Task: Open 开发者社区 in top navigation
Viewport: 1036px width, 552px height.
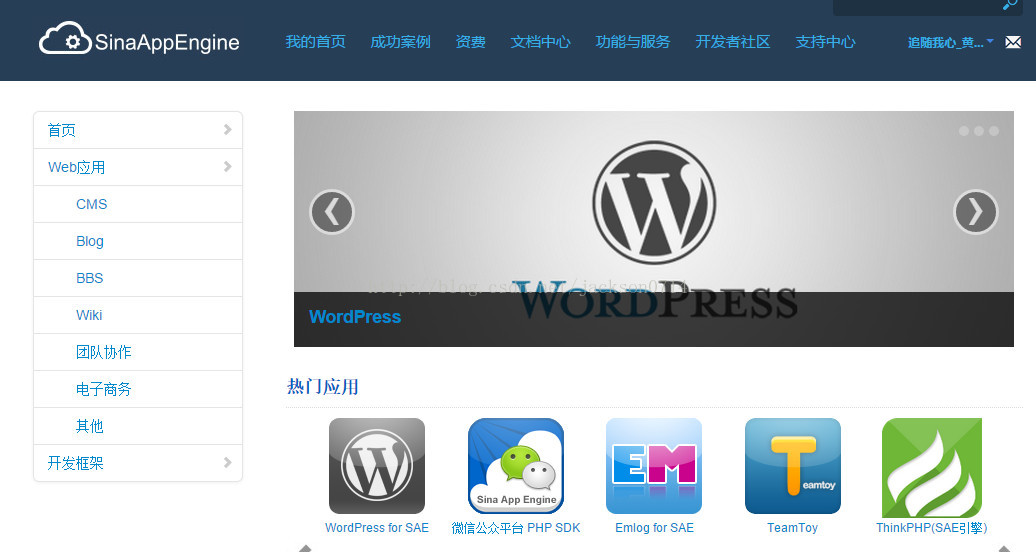Action: coord(733,42)
